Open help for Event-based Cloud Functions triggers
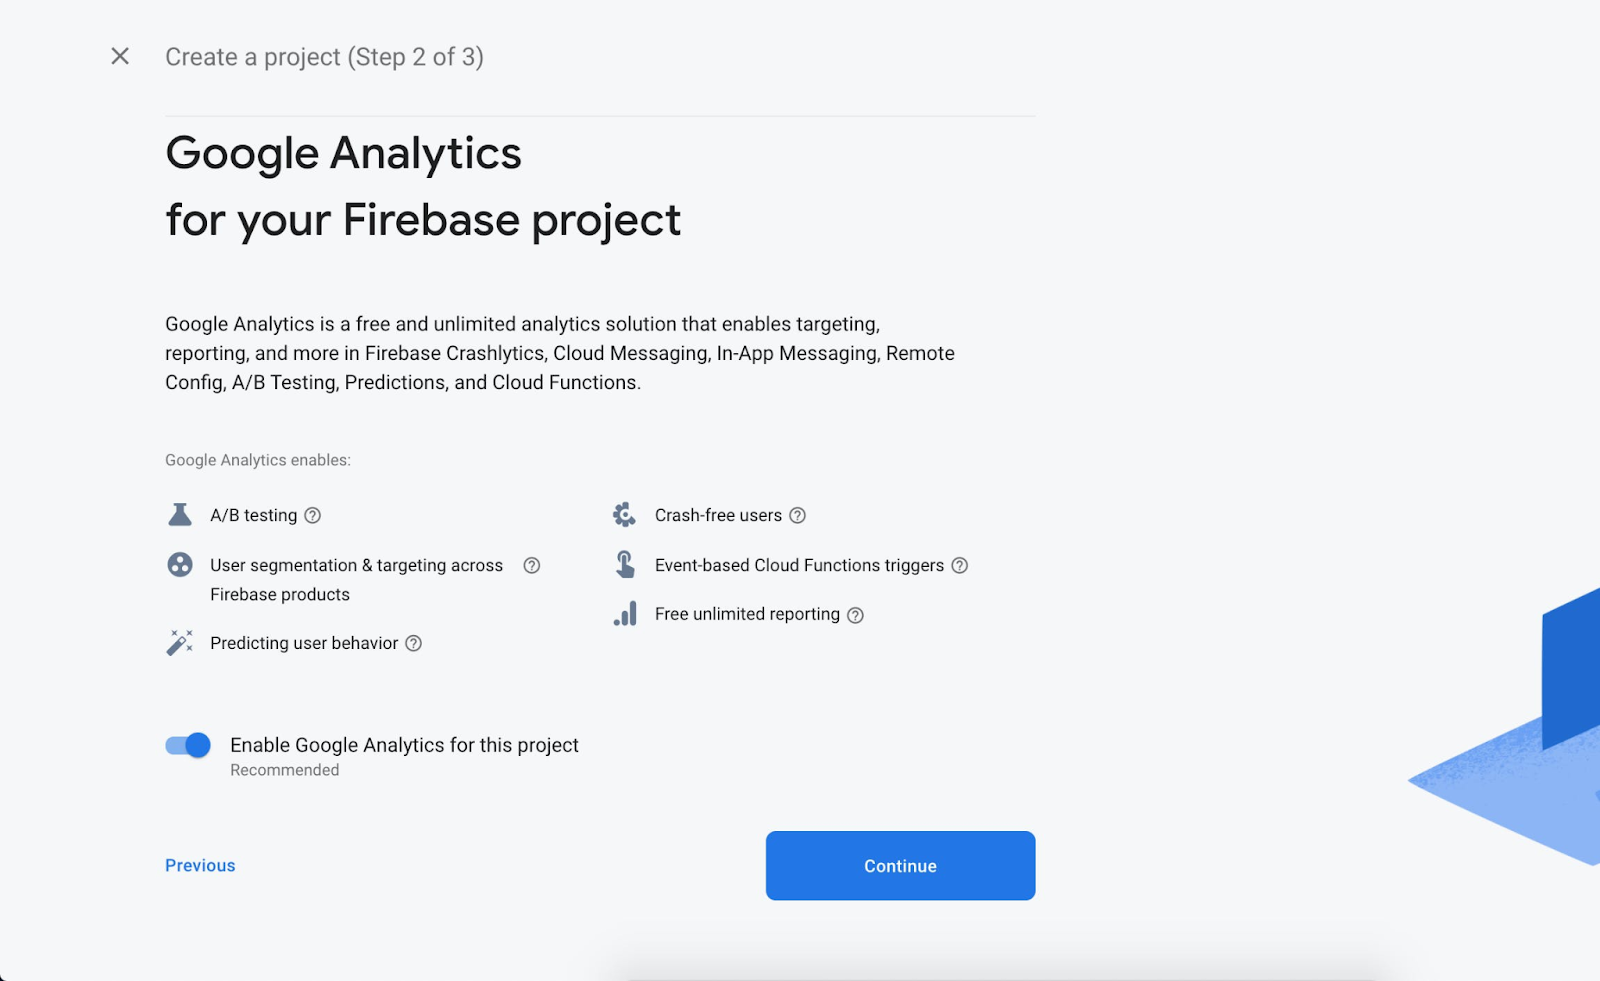This screenshot has width=1600, height=981. (x=960, y=566)
